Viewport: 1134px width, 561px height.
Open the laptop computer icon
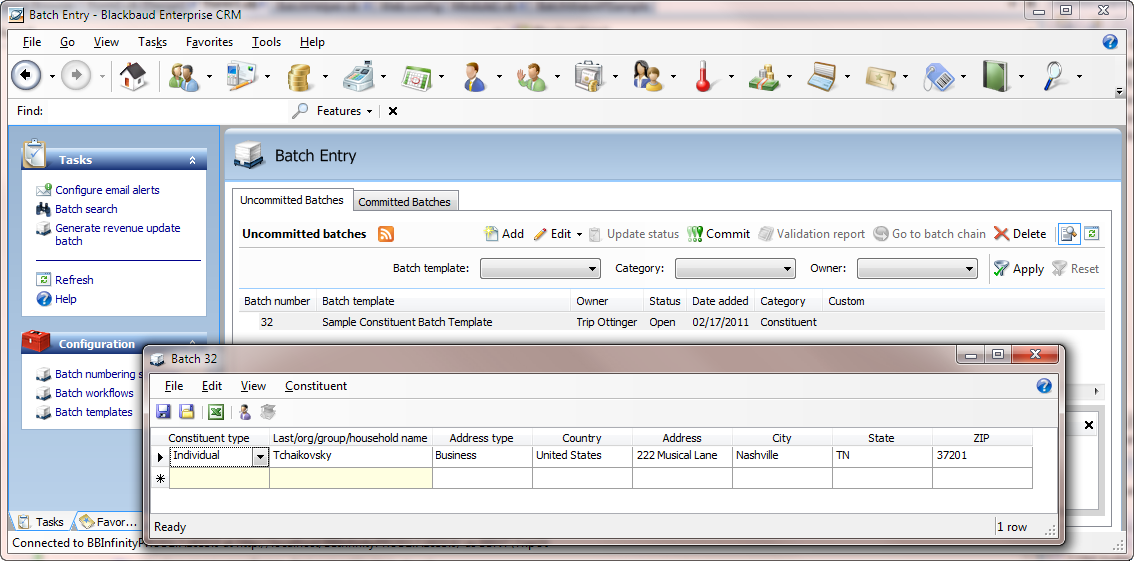point(822,75)
